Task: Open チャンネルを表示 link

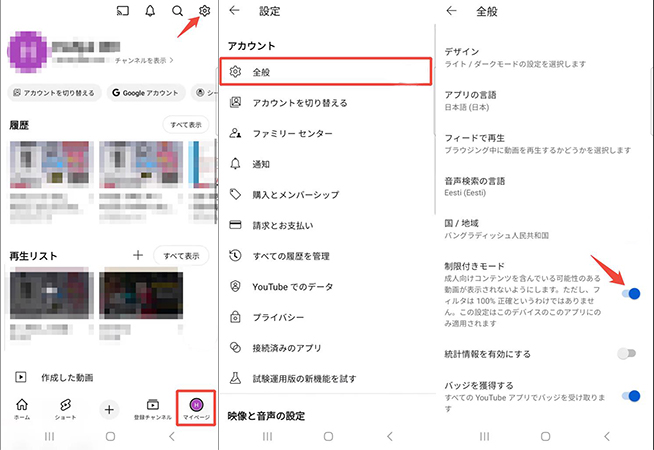Action: [144, 60]
